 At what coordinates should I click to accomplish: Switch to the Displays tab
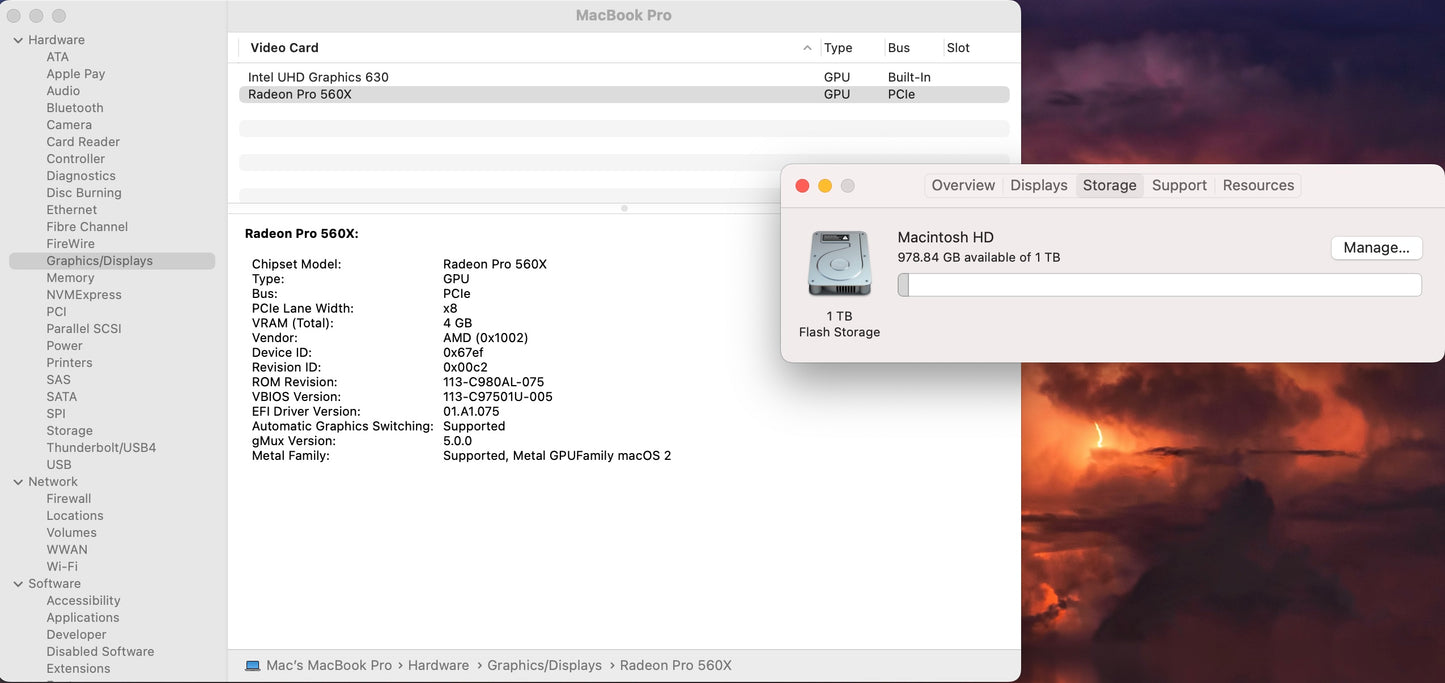pos(1038,185)
